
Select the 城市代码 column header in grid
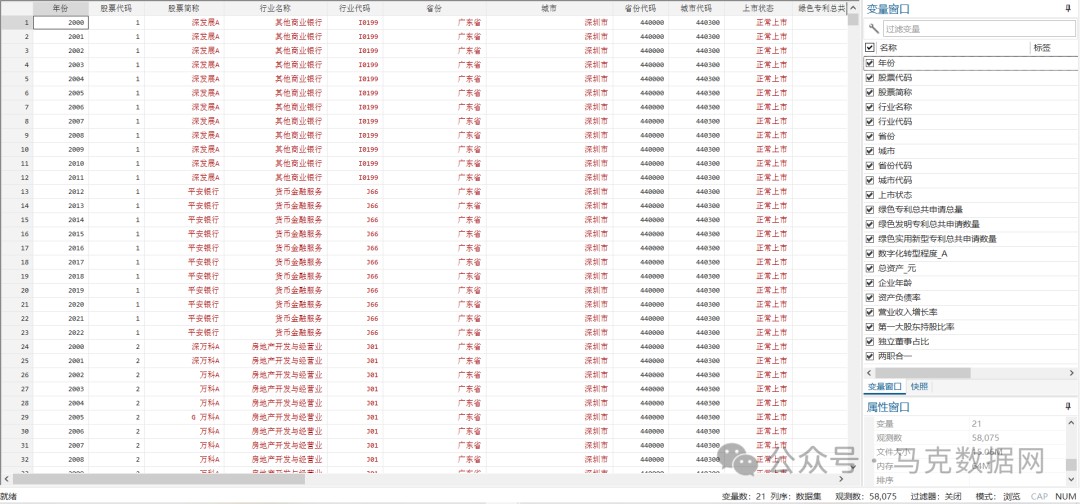coord(696,9)
